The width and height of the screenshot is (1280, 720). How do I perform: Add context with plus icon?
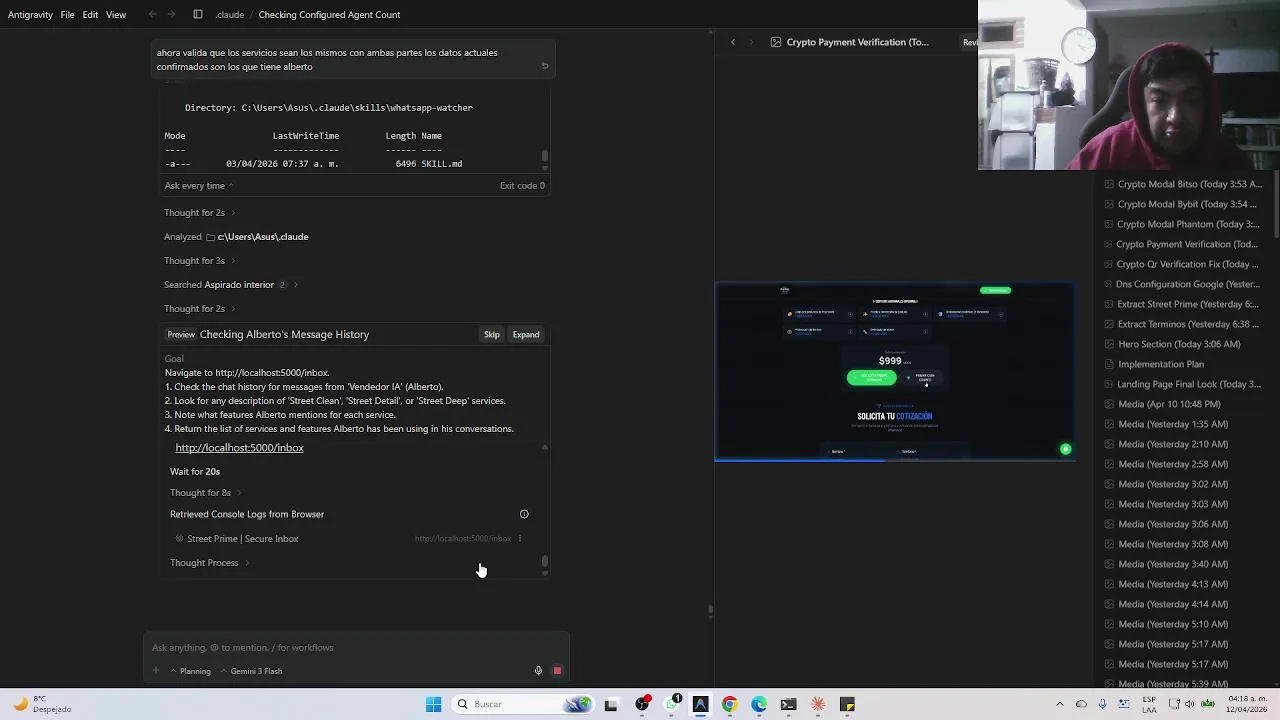(156, 671)
